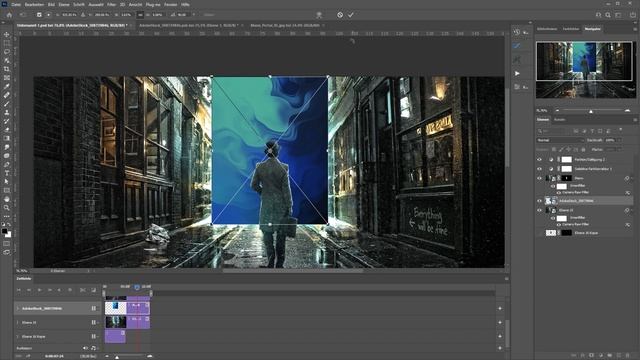
Task: Click the timeline playhead marker
Action: point(137,287)
